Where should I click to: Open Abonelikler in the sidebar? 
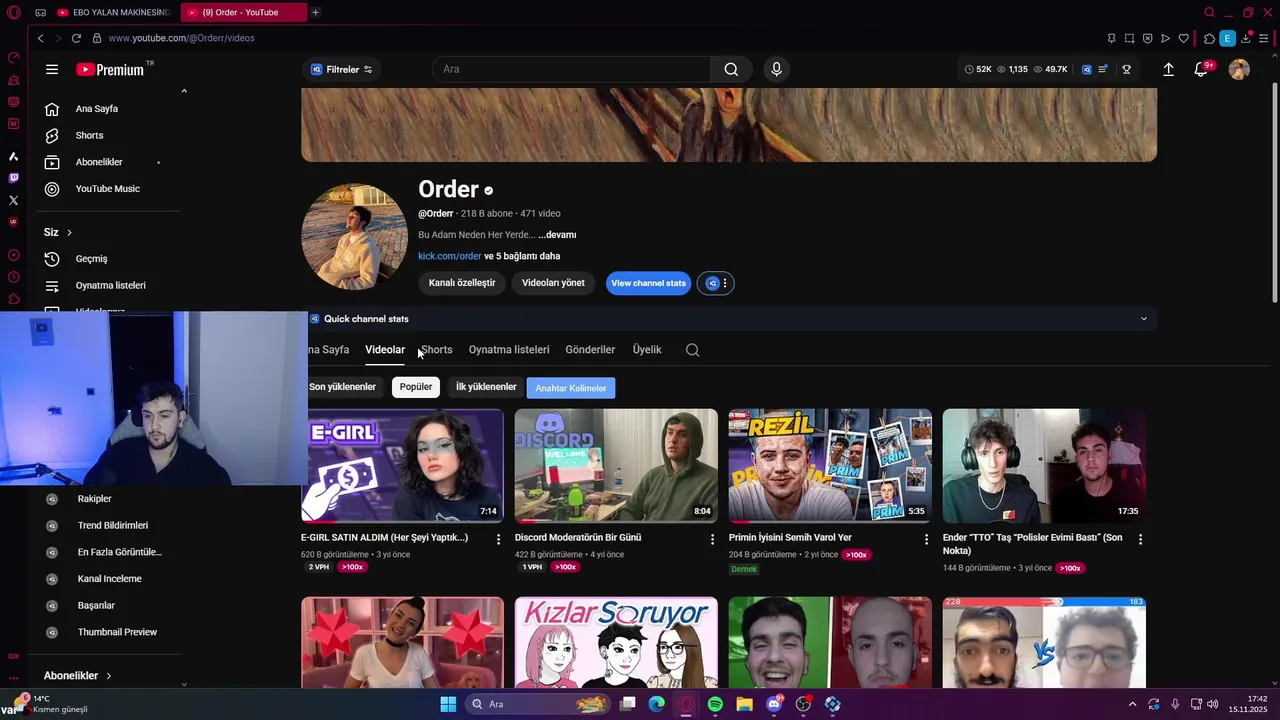coord(99,162)
